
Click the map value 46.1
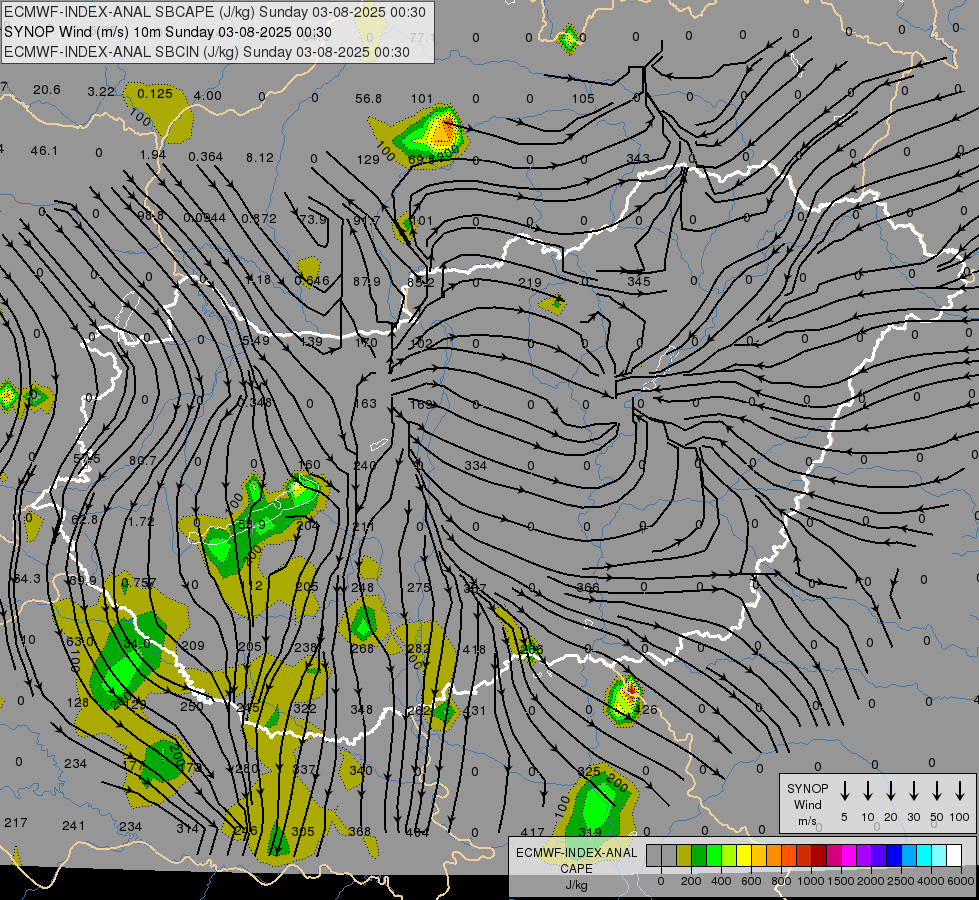point(44,151)
